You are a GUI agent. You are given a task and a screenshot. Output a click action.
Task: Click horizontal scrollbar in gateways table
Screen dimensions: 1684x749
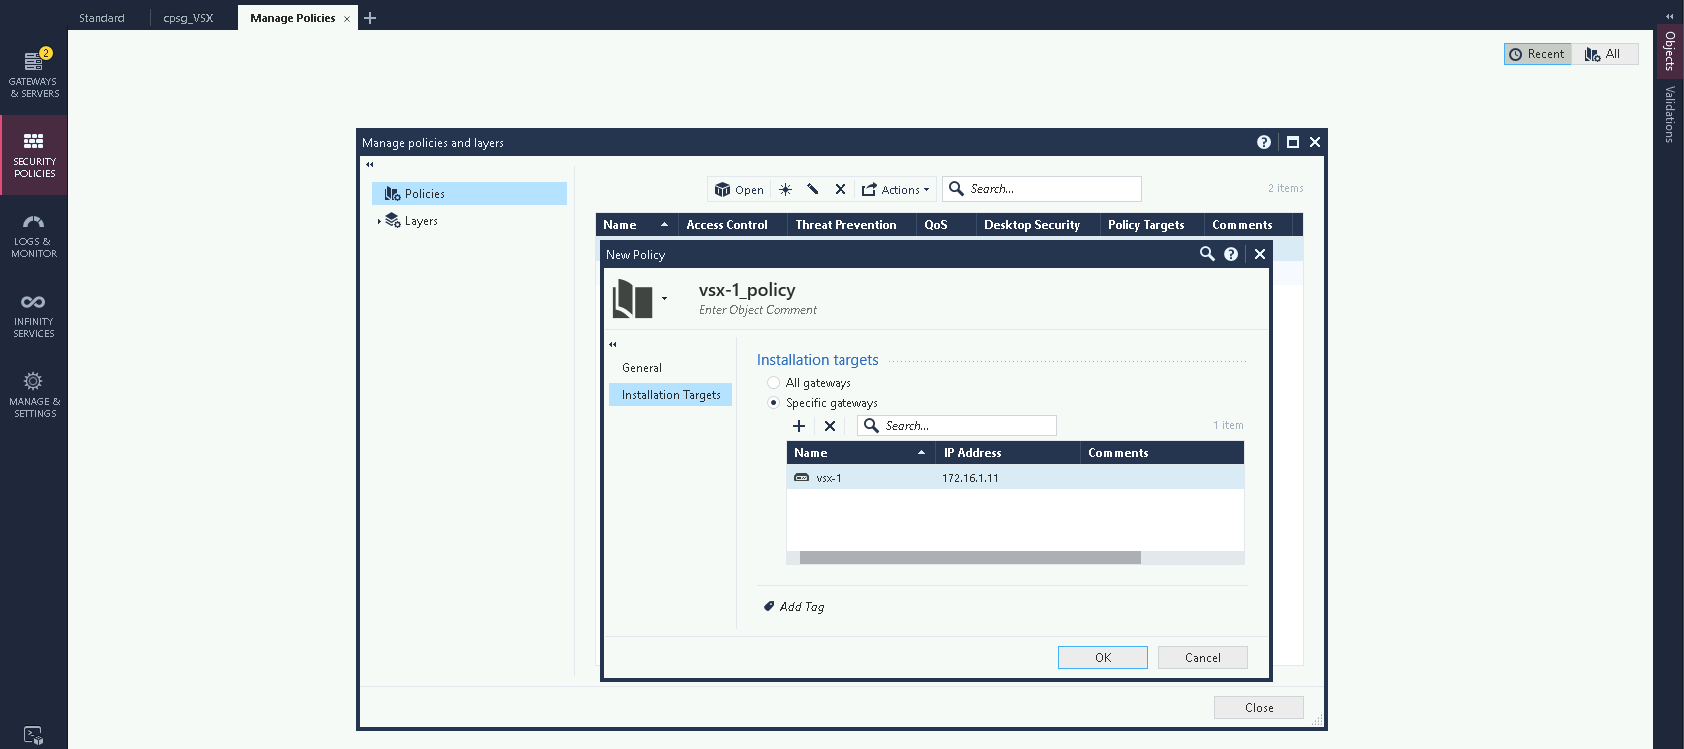(x=969, y=558)
